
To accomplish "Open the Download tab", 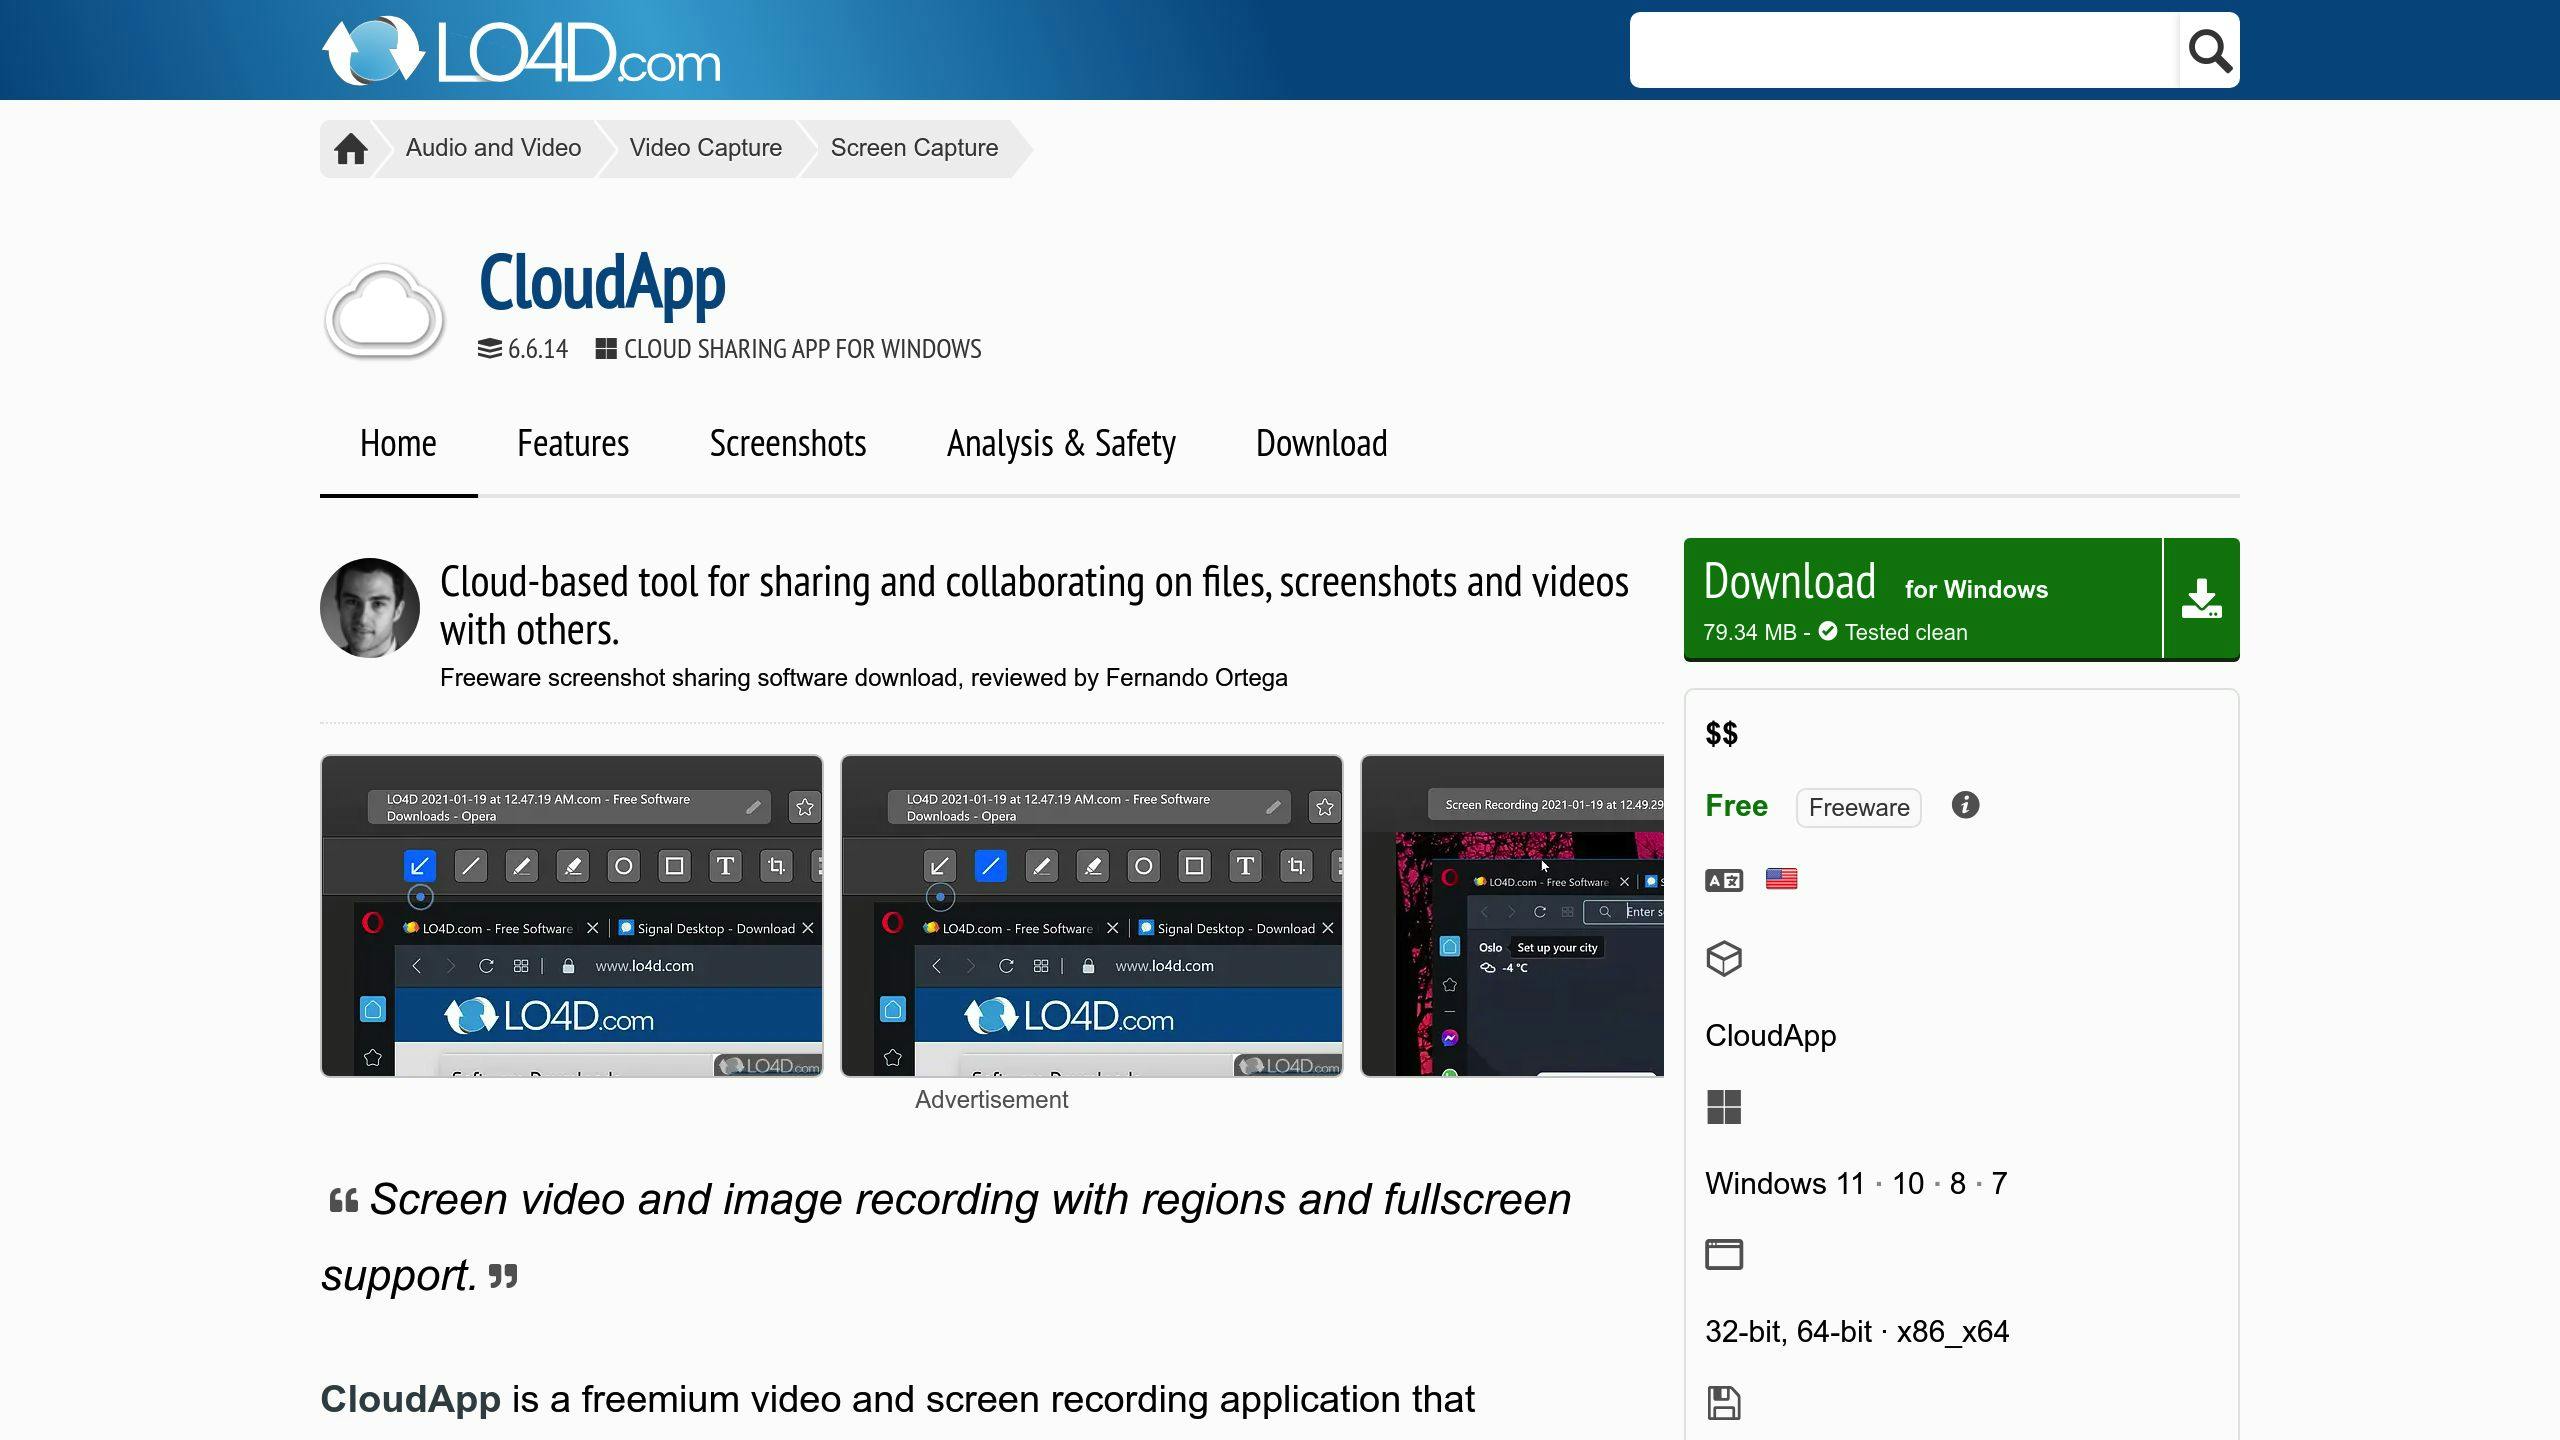I will 1321,443.
